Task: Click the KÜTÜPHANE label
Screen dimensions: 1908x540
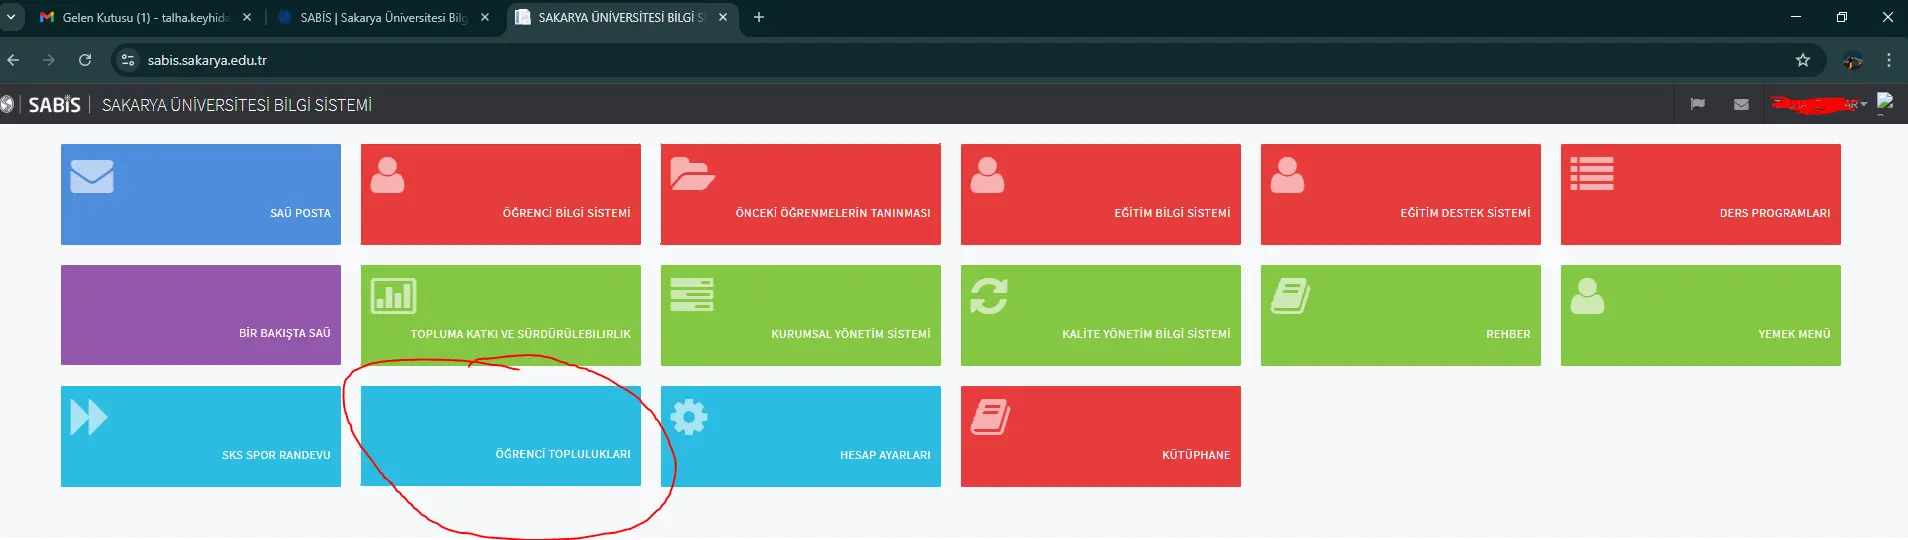Action: click(1196, 455)
